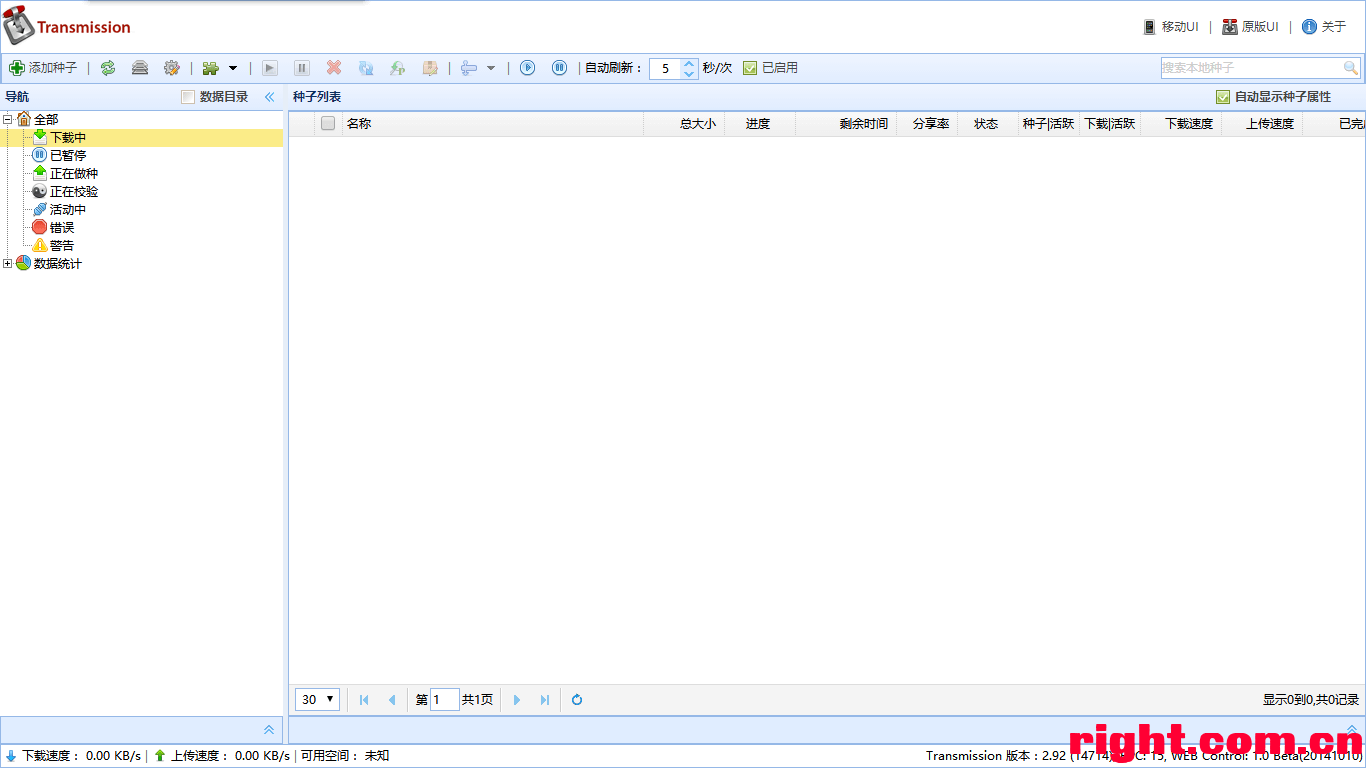The image size is (1366, 768).
Task: Open settings with the gear toolbar icon
Action: coord(171,68)
